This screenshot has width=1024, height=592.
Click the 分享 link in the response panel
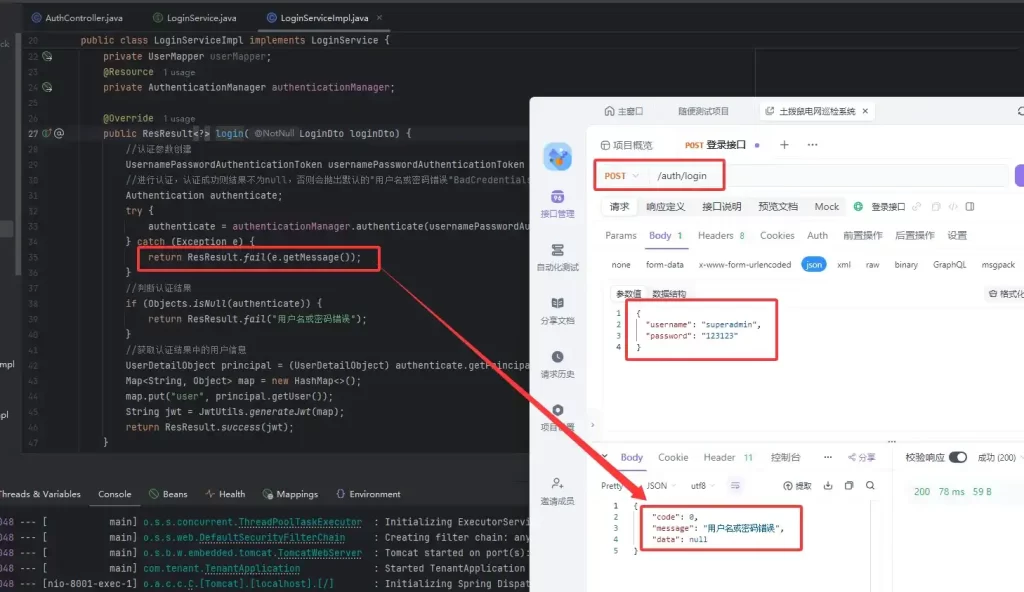click(861, 457)
